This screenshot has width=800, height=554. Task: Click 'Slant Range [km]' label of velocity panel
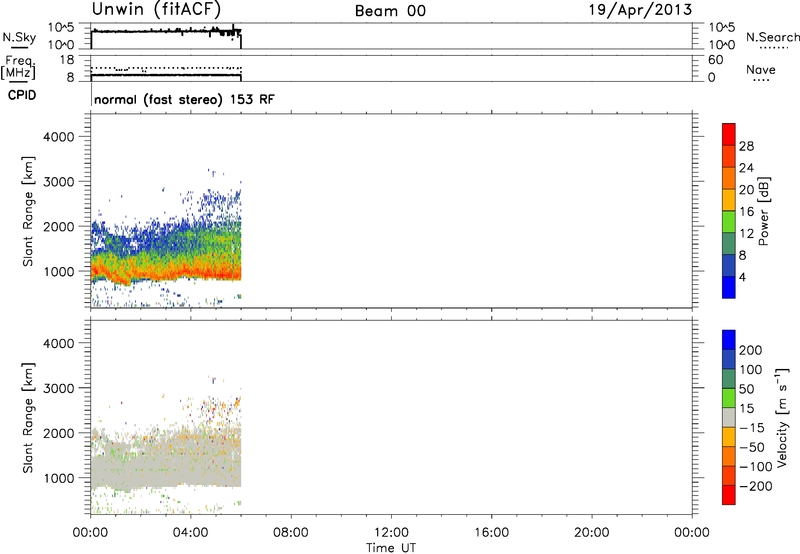pyautogui.click(x=28, y=417)
